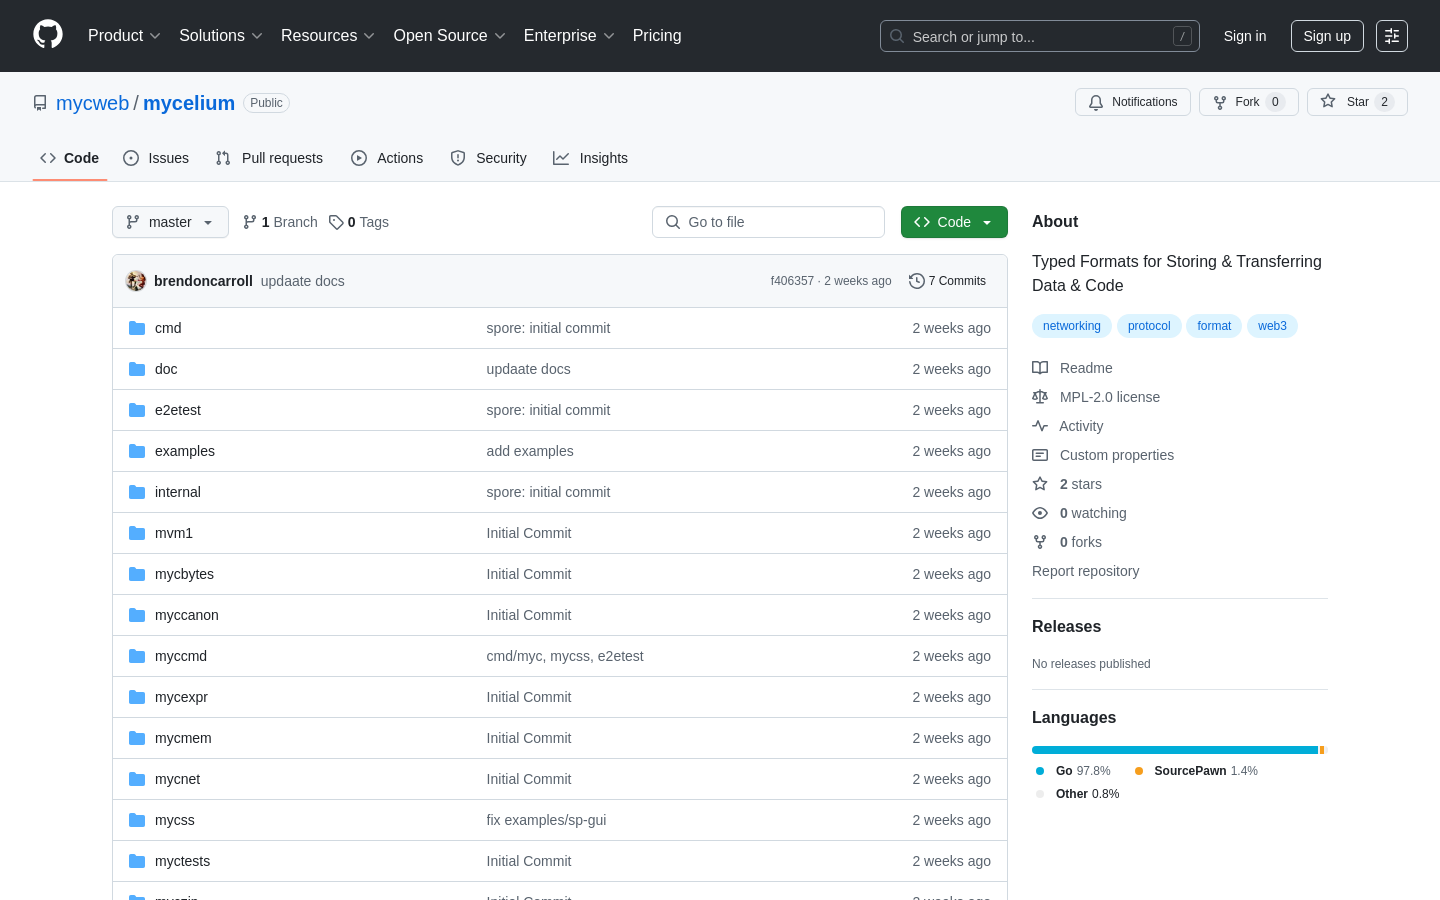The width and height of the screenshot is (1440, 900).
Task: Open the format topic tag
Action: coord(1214,326)
